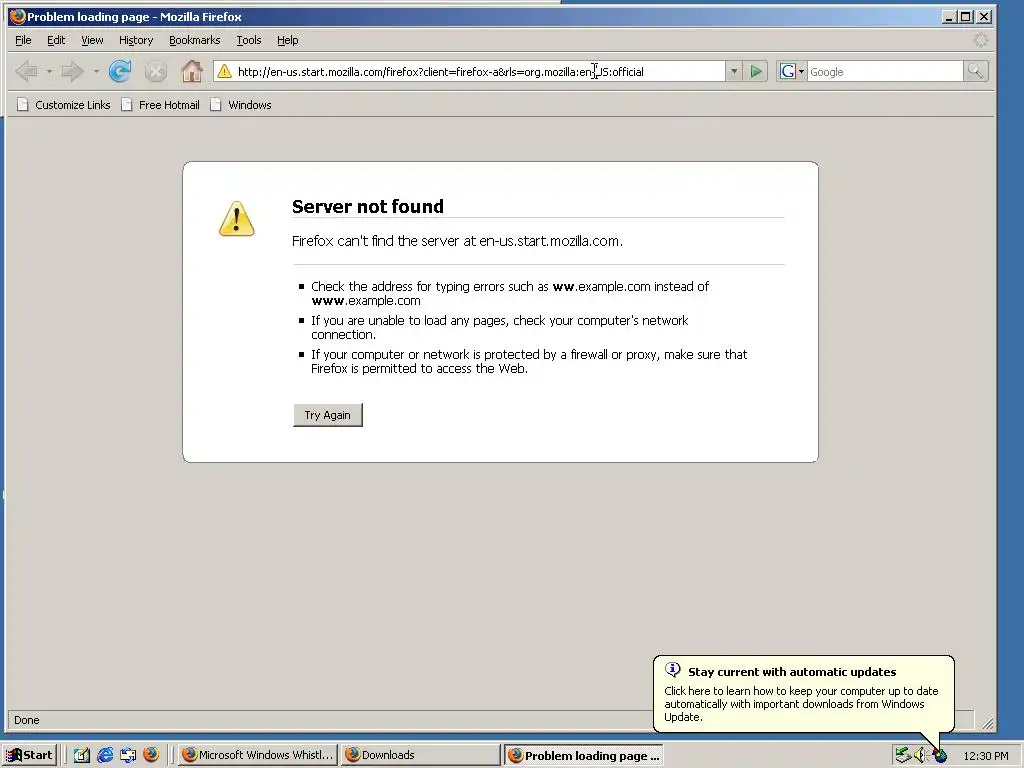Click the Firefox activity throbber icon

tap(980, 40)
